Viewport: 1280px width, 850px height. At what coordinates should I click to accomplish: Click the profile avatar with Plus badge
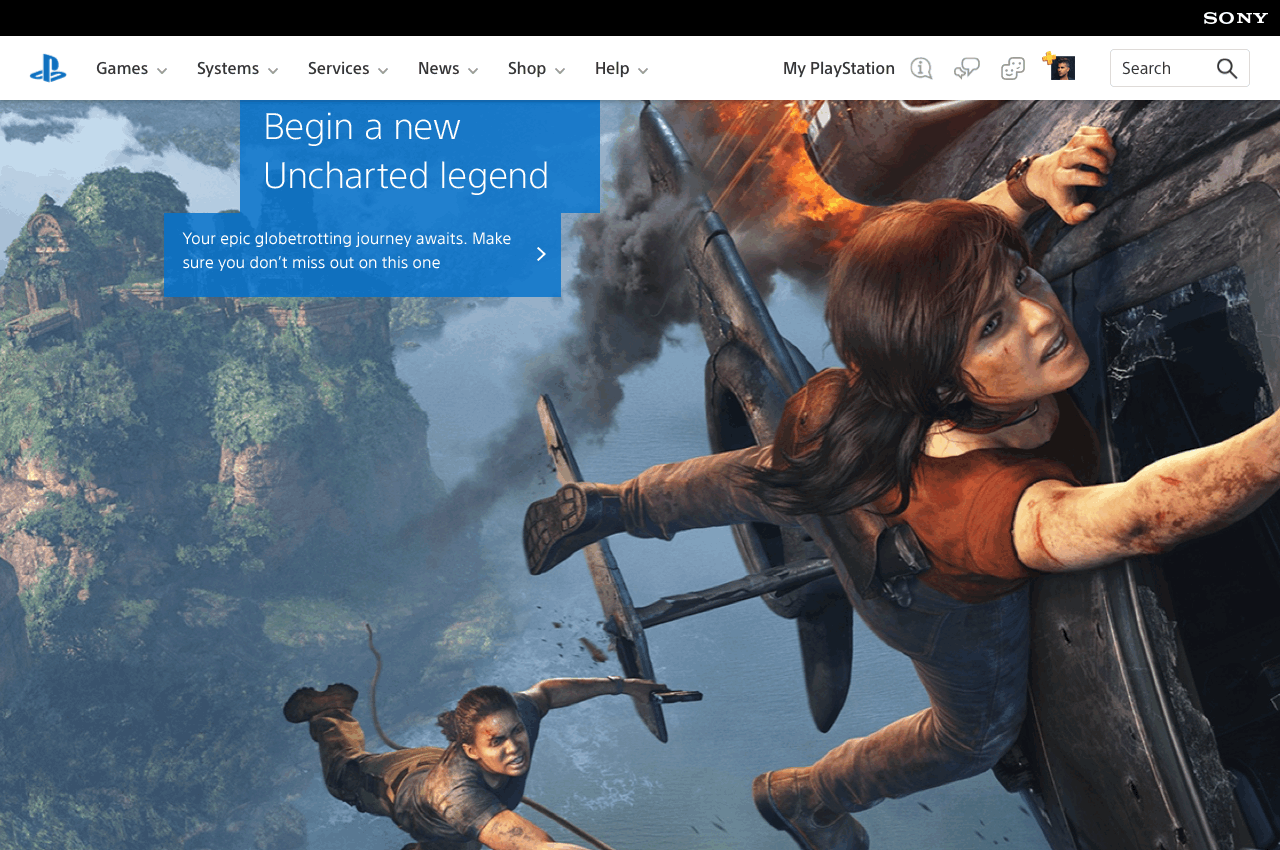click(1060, 66)
